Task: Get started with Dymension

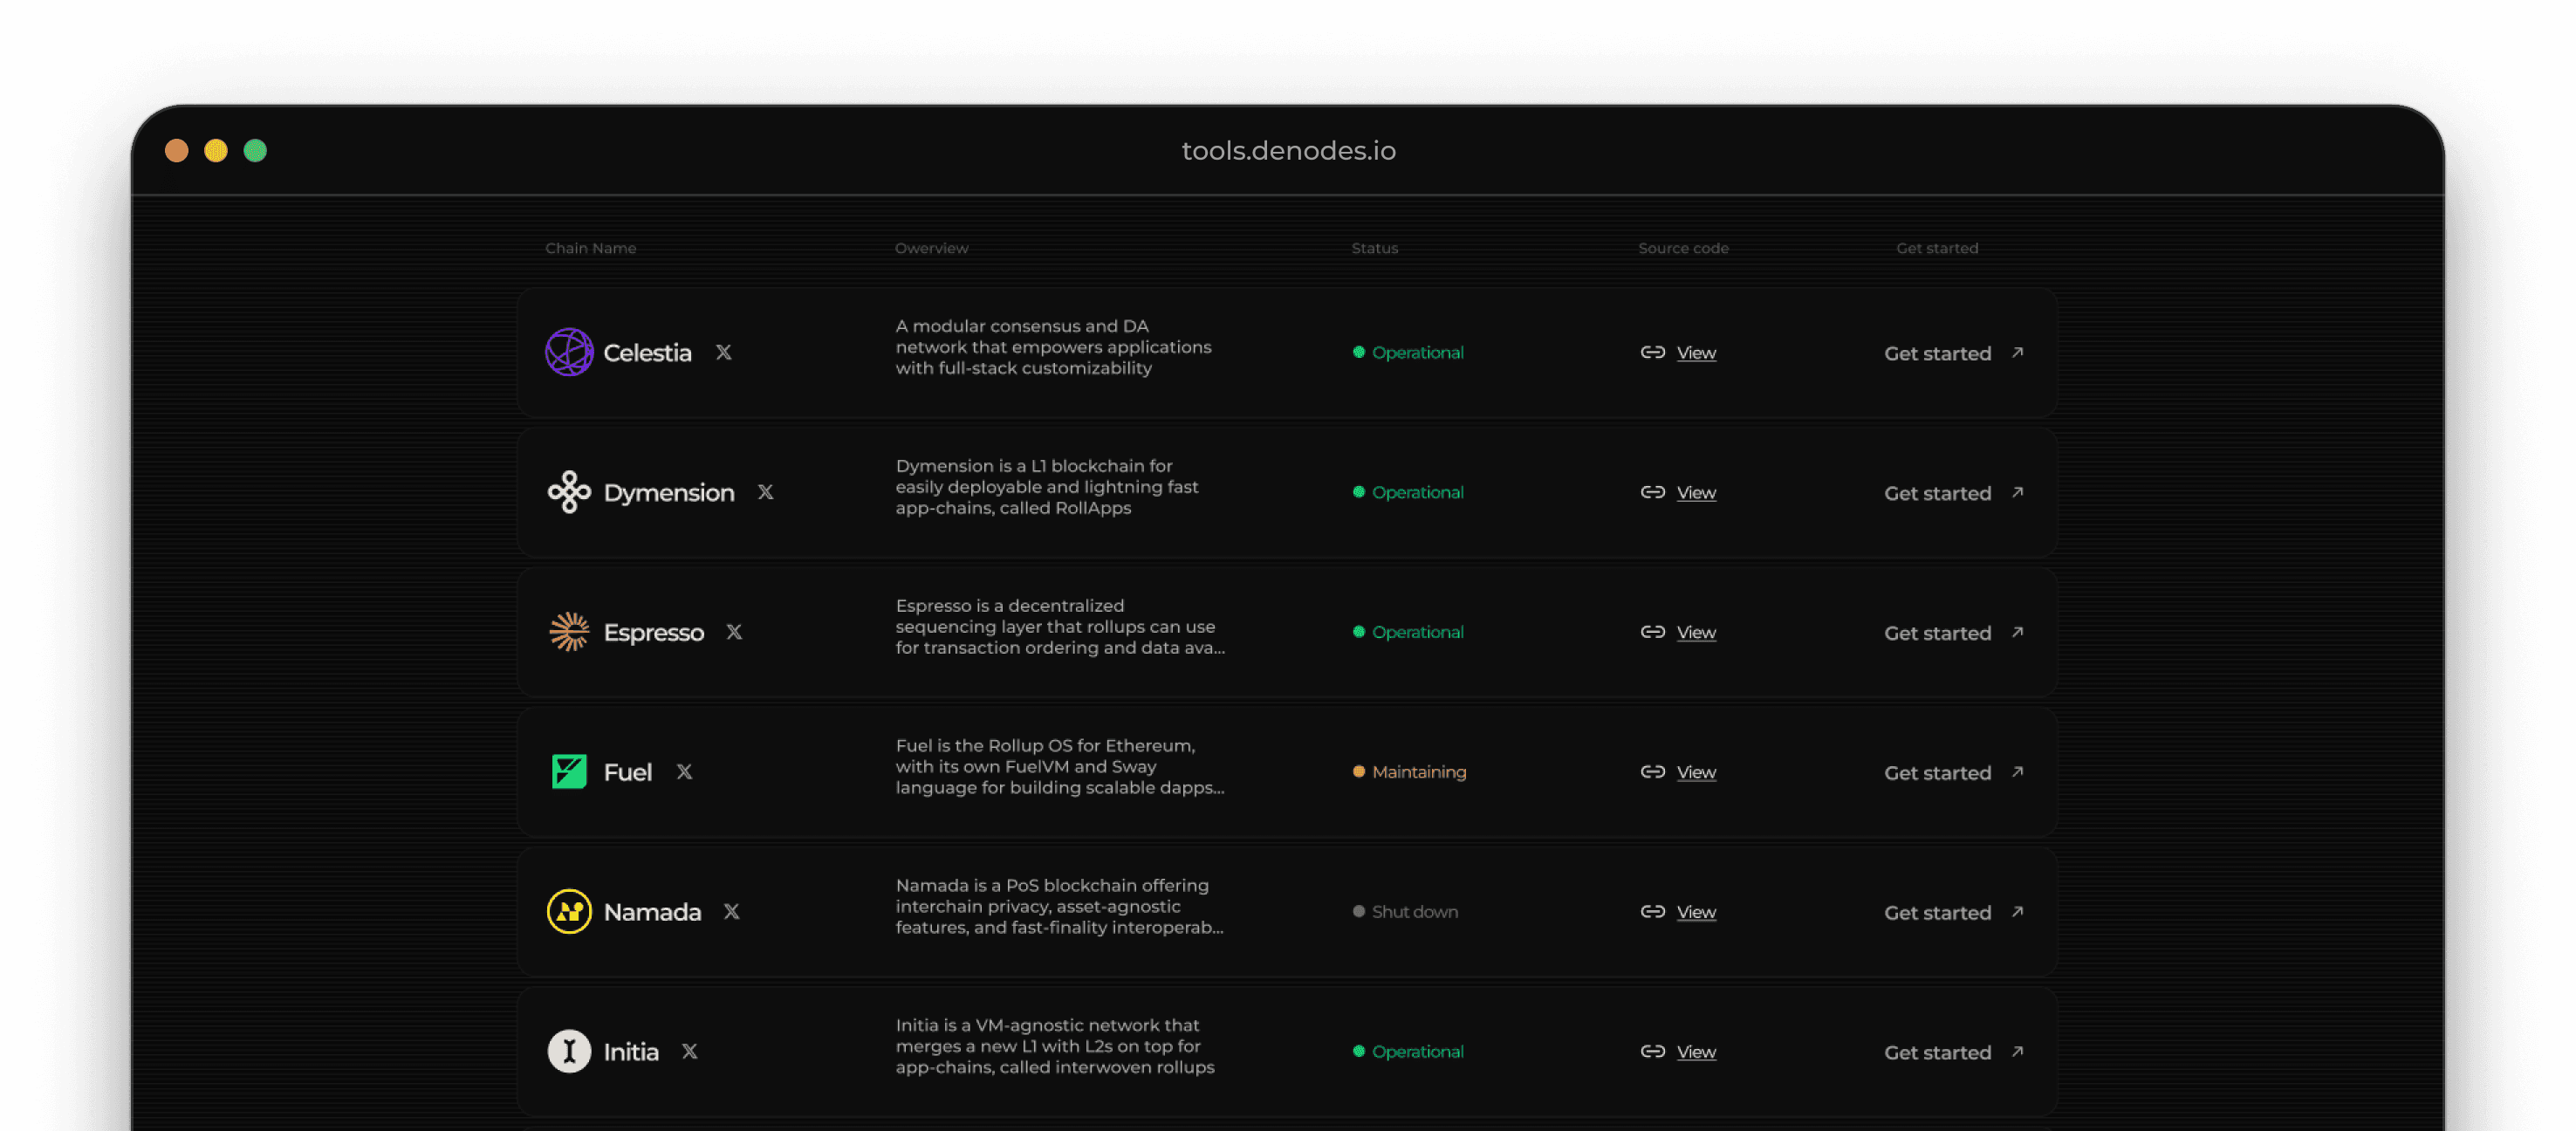Action: click(x=1937, y=493)
